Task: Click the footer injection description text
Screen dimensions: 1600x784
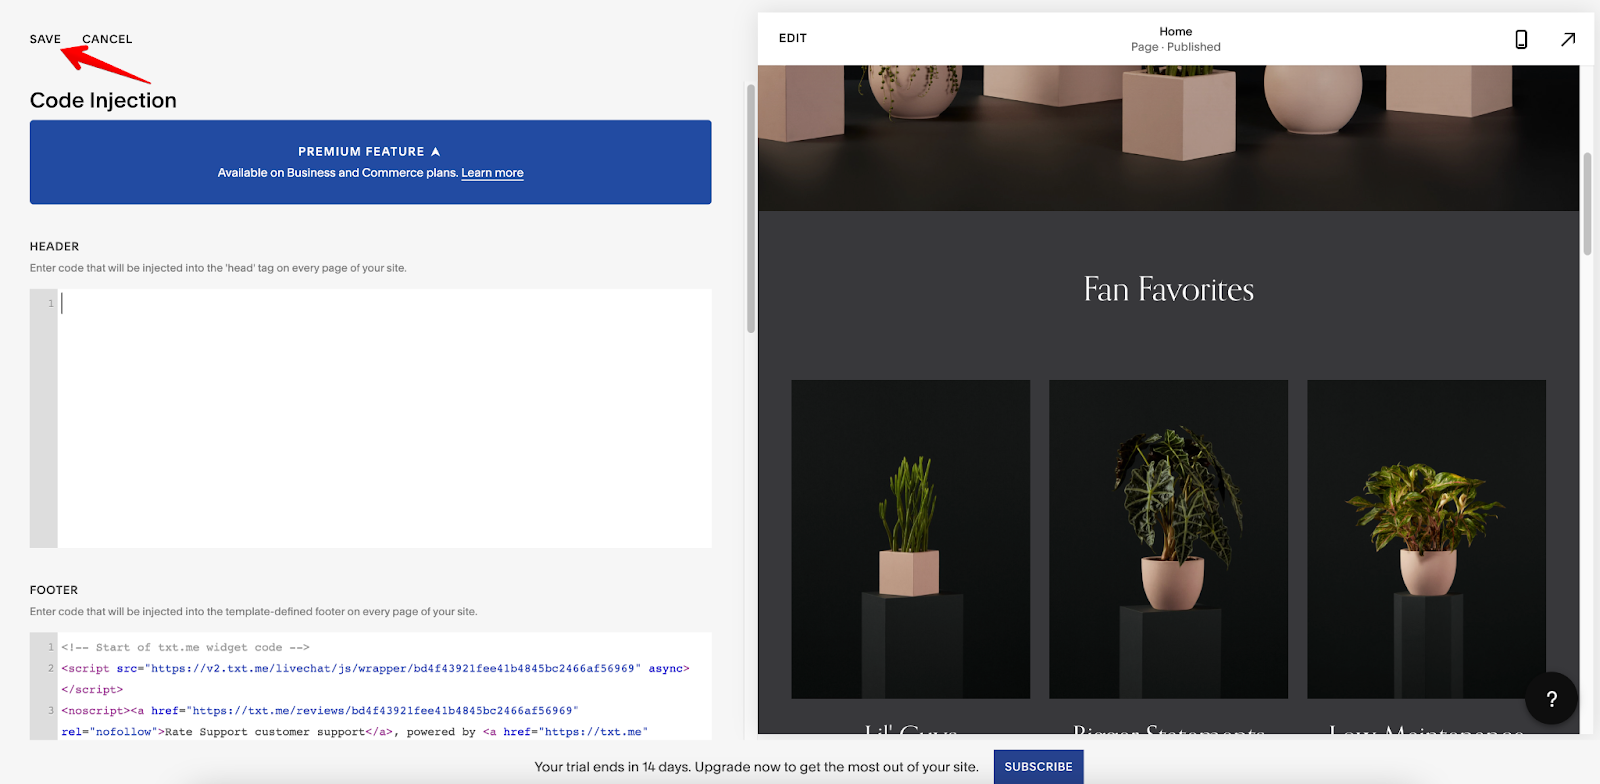Action: pos(253,611)
